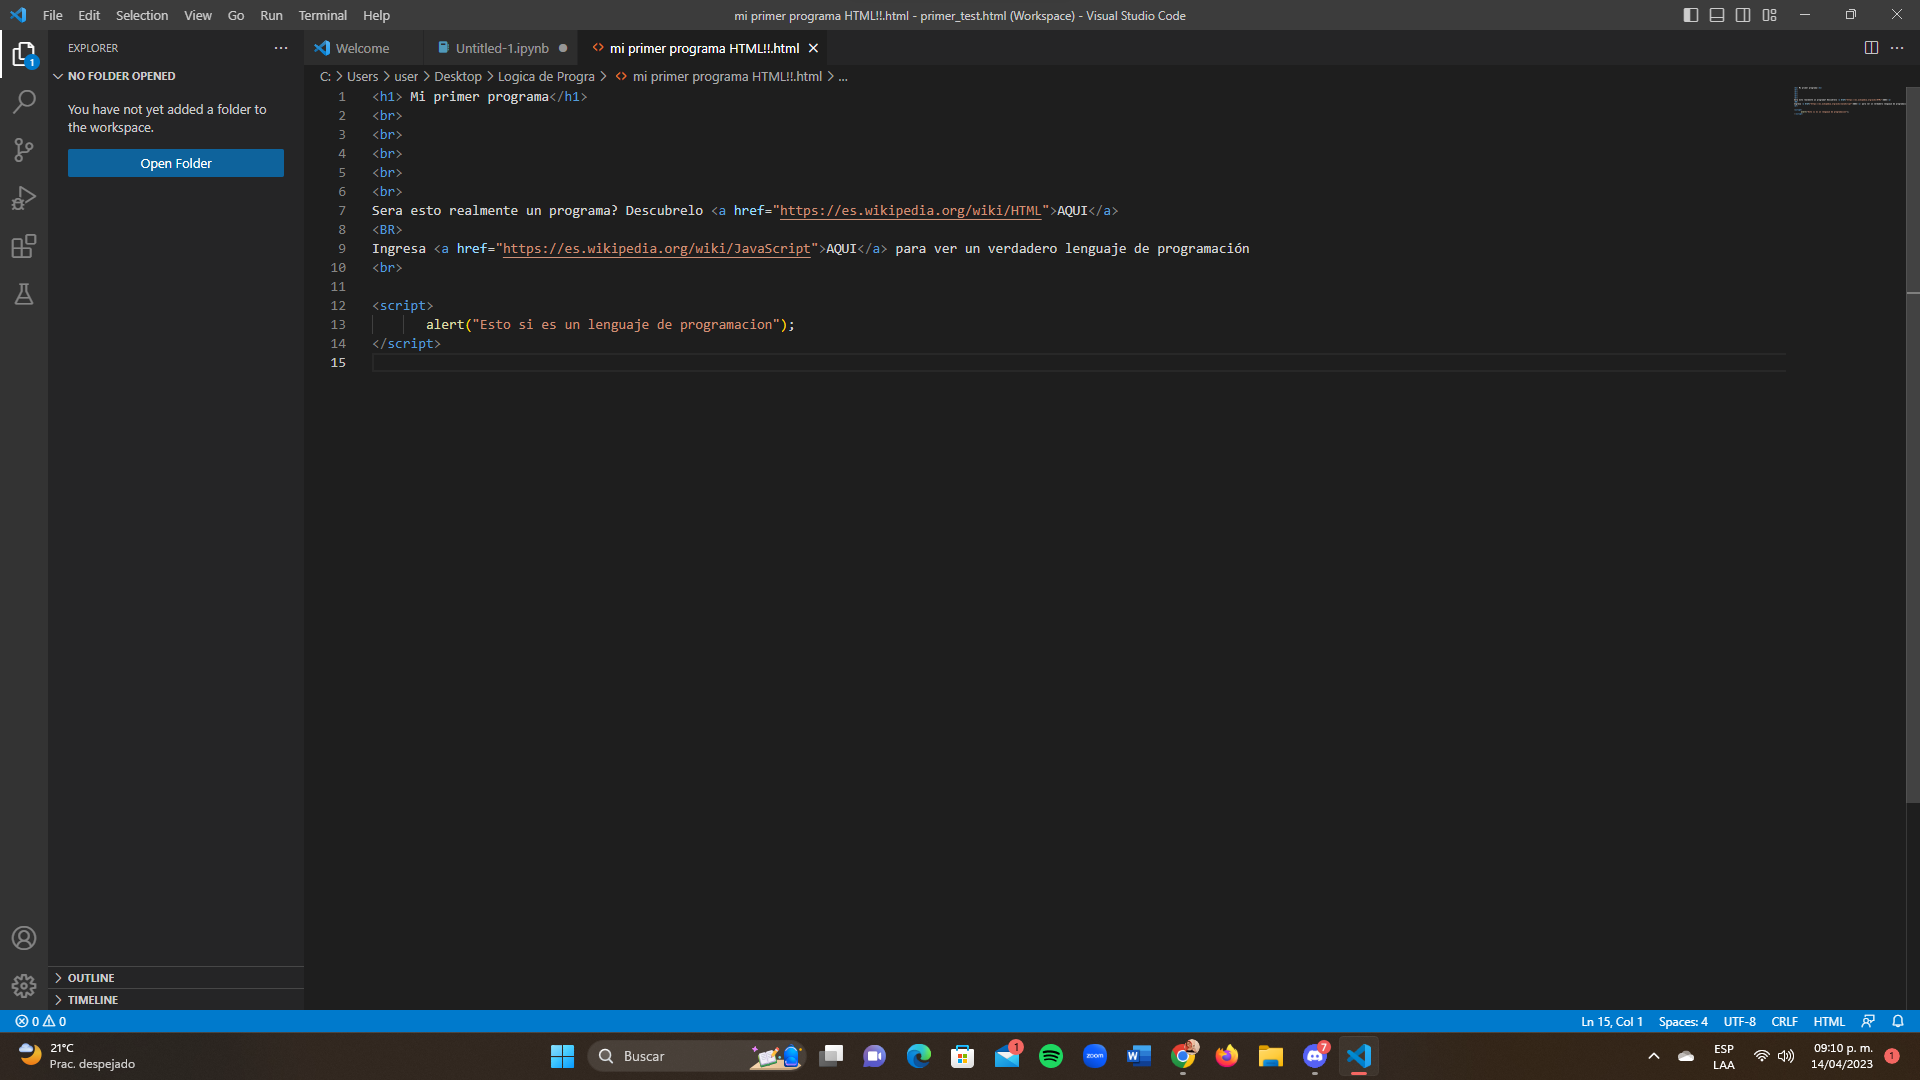Open the Accounts menu

click(x=24, y=938)
